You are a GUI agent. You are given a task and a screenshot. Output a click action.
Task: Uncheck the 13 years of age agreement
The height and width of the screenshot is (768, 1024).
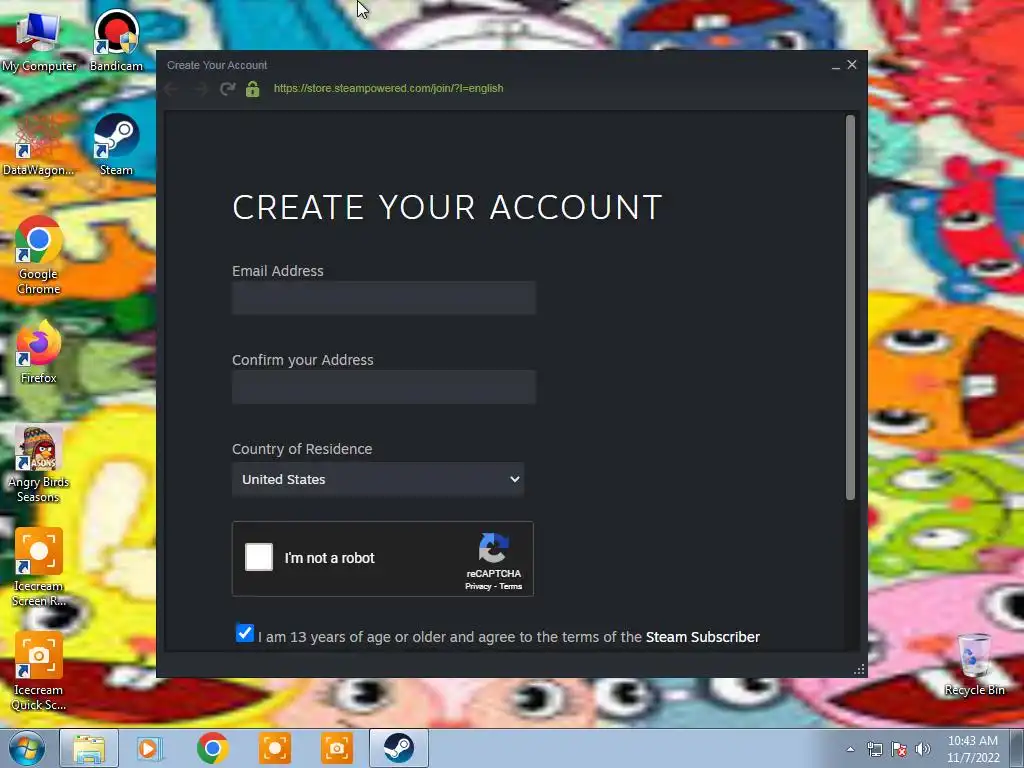[x=245, y=633]
